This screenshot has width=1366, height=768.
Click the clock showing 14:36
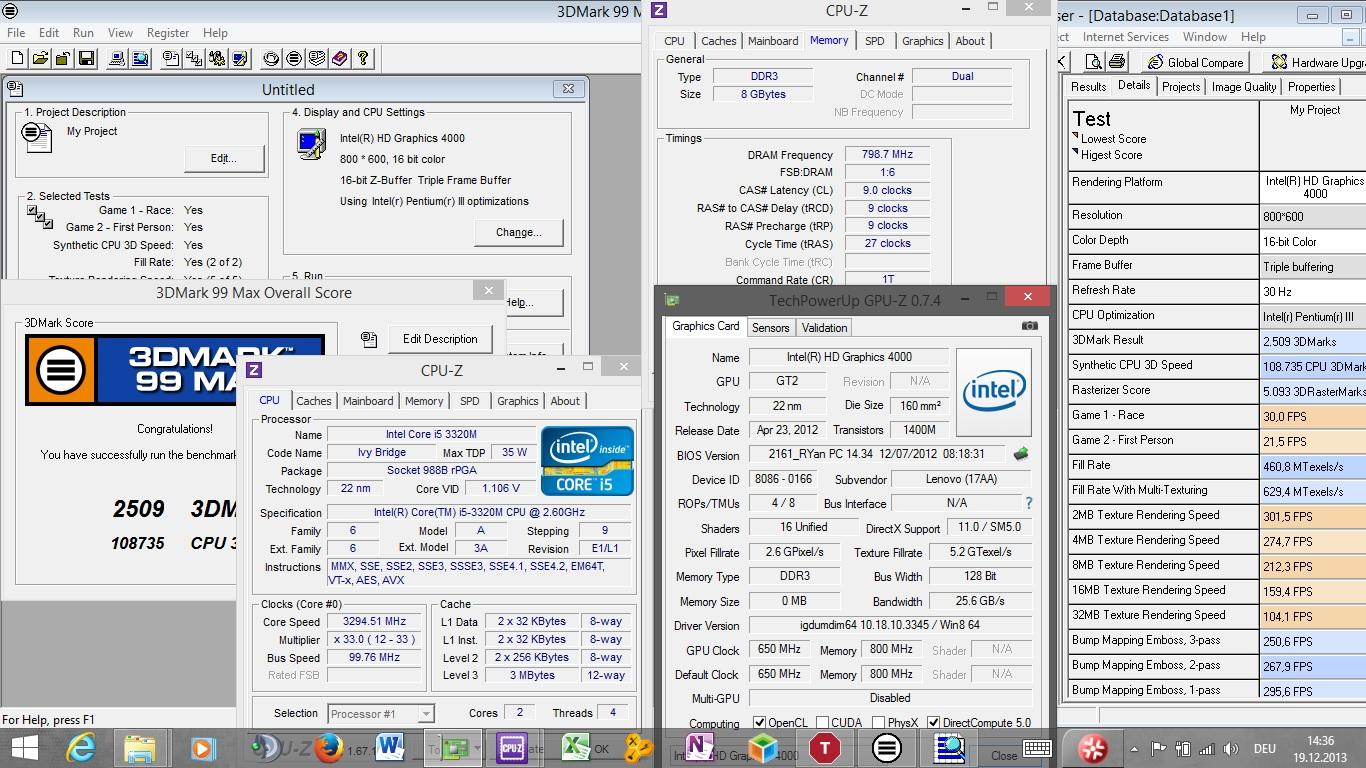1320,741
